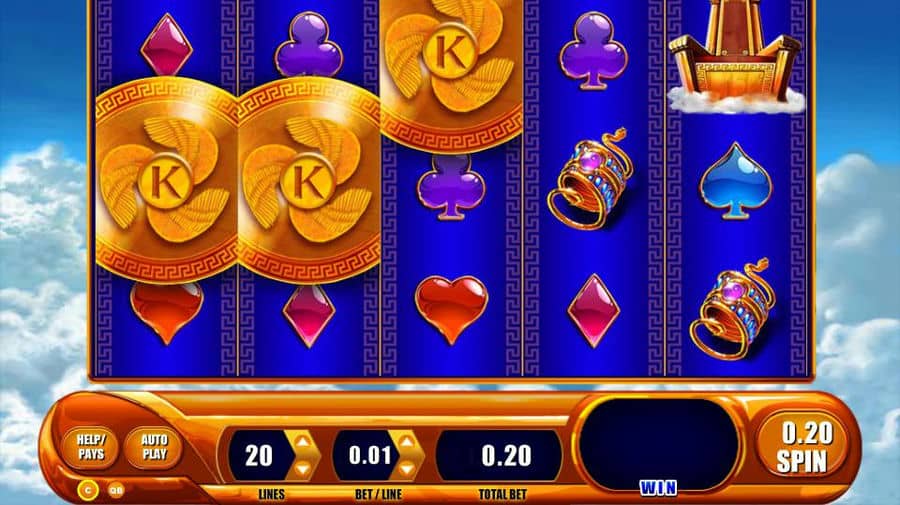Lower the BET / LINE amount
The height and width of the screenshot is (505, 900).
tap(407, 469)
